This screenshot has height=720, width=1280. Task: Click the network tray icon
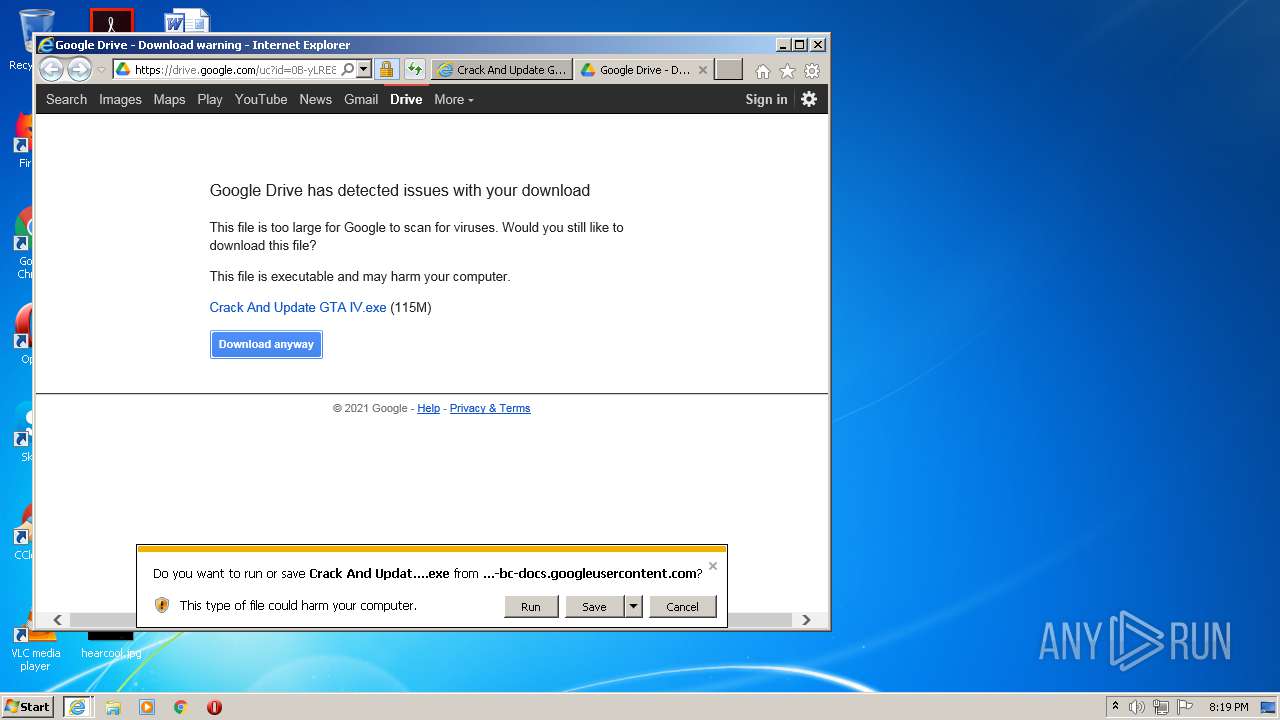pos(1161,707)
